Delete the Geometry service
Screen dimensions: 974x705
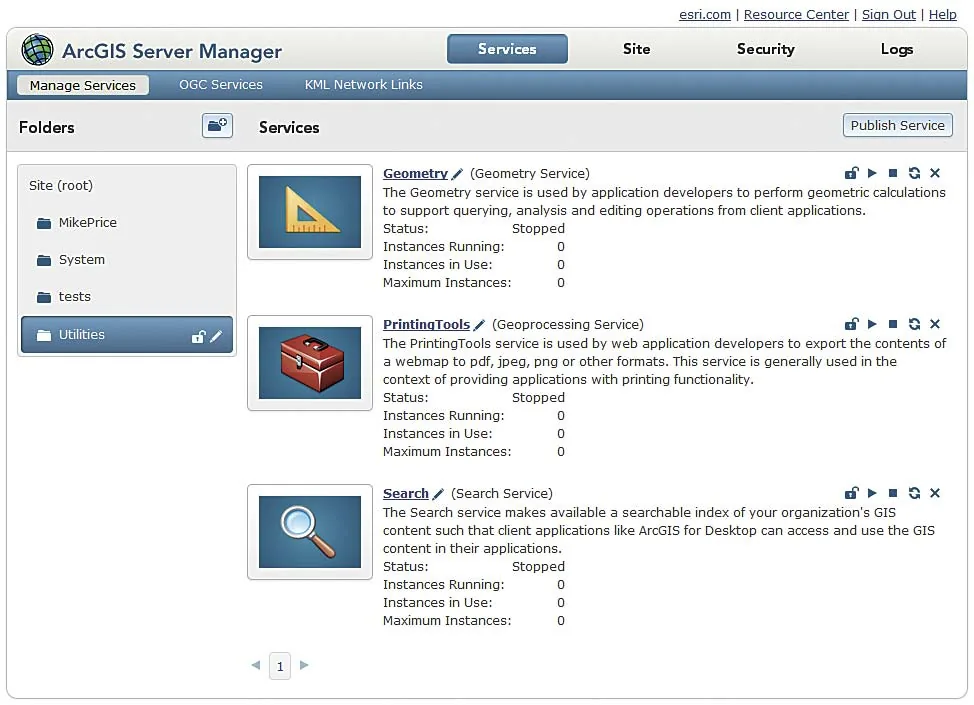coord(935,173)
